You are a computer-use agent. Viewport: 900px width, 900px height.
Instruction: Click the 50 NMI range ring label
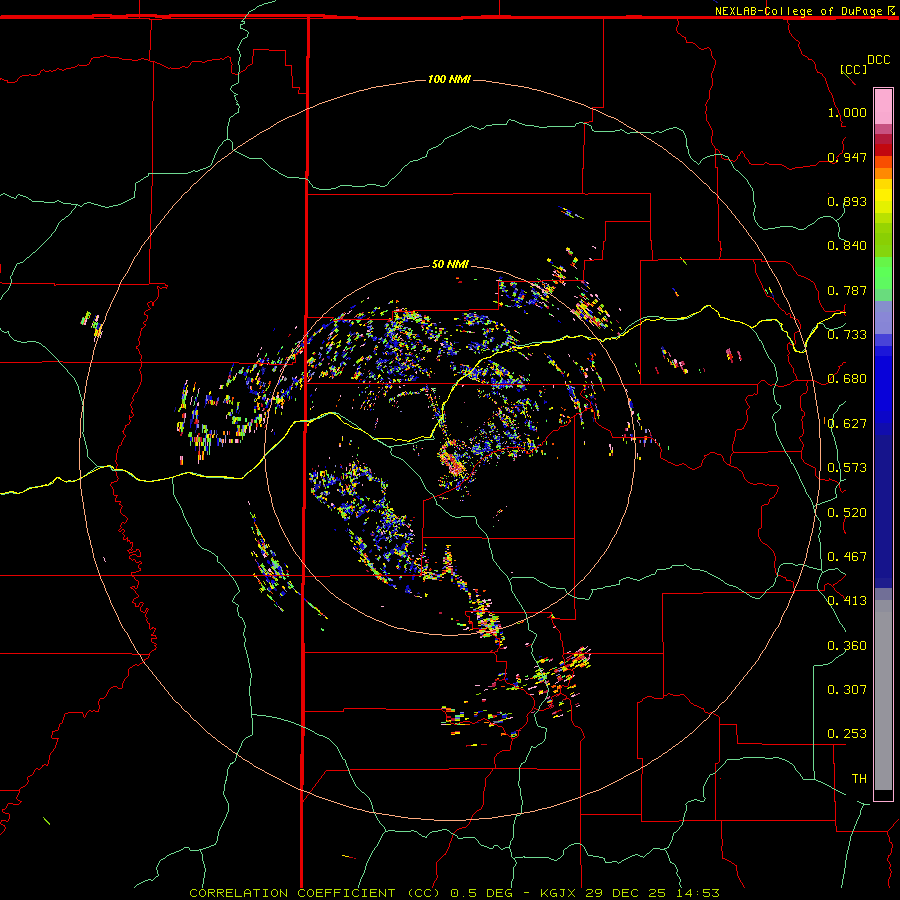click(450, 265)
